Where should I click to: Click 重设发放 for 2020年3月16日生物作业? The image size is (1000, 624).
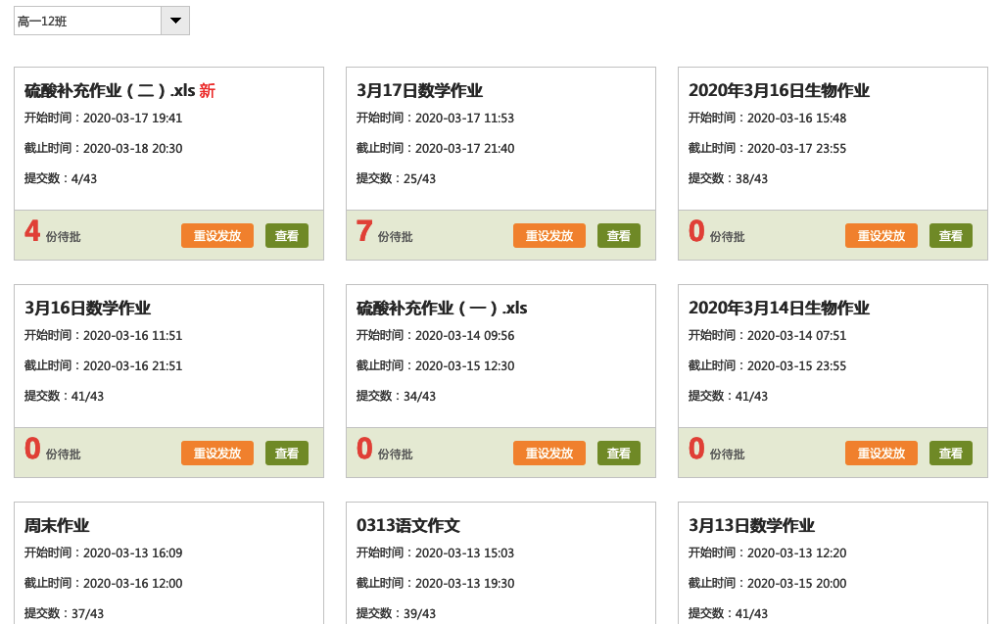881,235
